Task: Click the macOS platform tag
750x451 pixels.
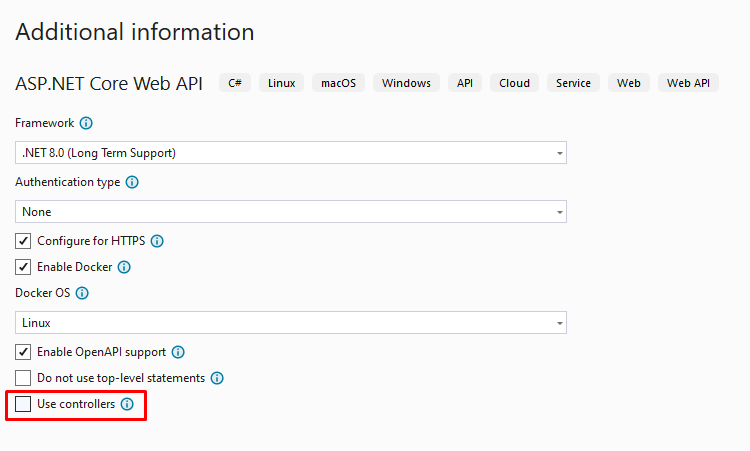Action: pos(340,83)
